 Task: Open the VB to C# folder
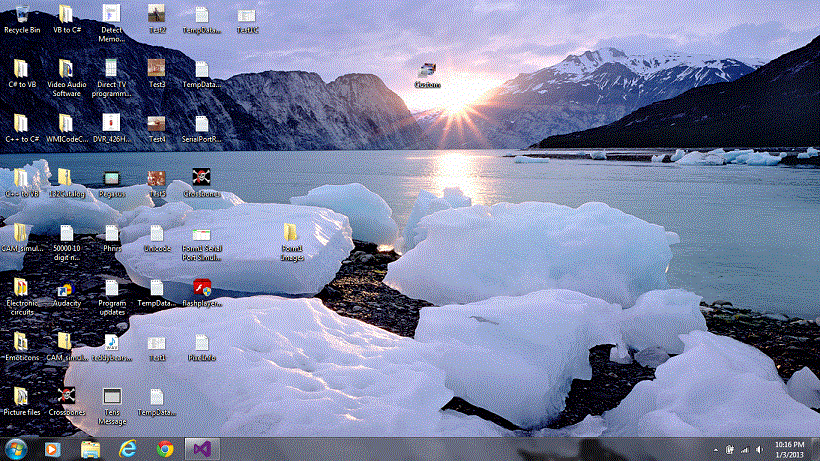pyautogui.click(x=66, y=20)
